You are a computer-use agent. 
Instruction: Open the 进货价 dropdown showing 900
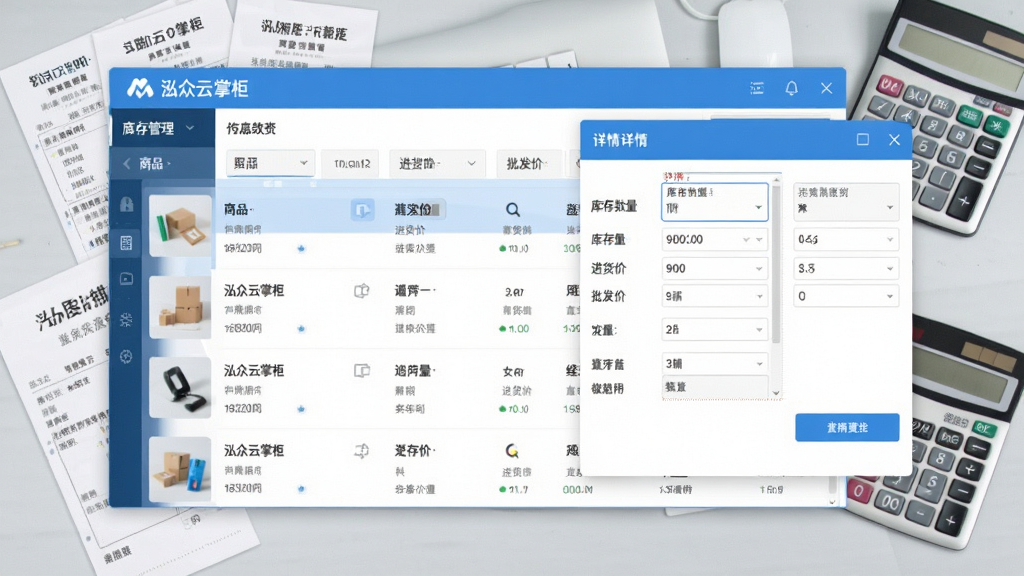(x=714, y=268)
